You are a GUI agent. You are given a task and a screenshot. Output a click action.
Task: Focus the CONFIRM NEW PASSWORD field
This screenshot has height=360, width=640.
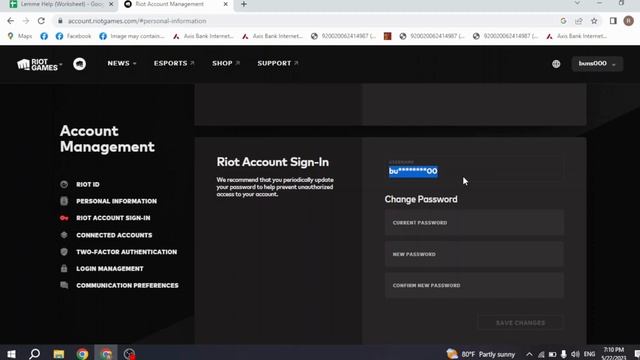coord(474,286)
